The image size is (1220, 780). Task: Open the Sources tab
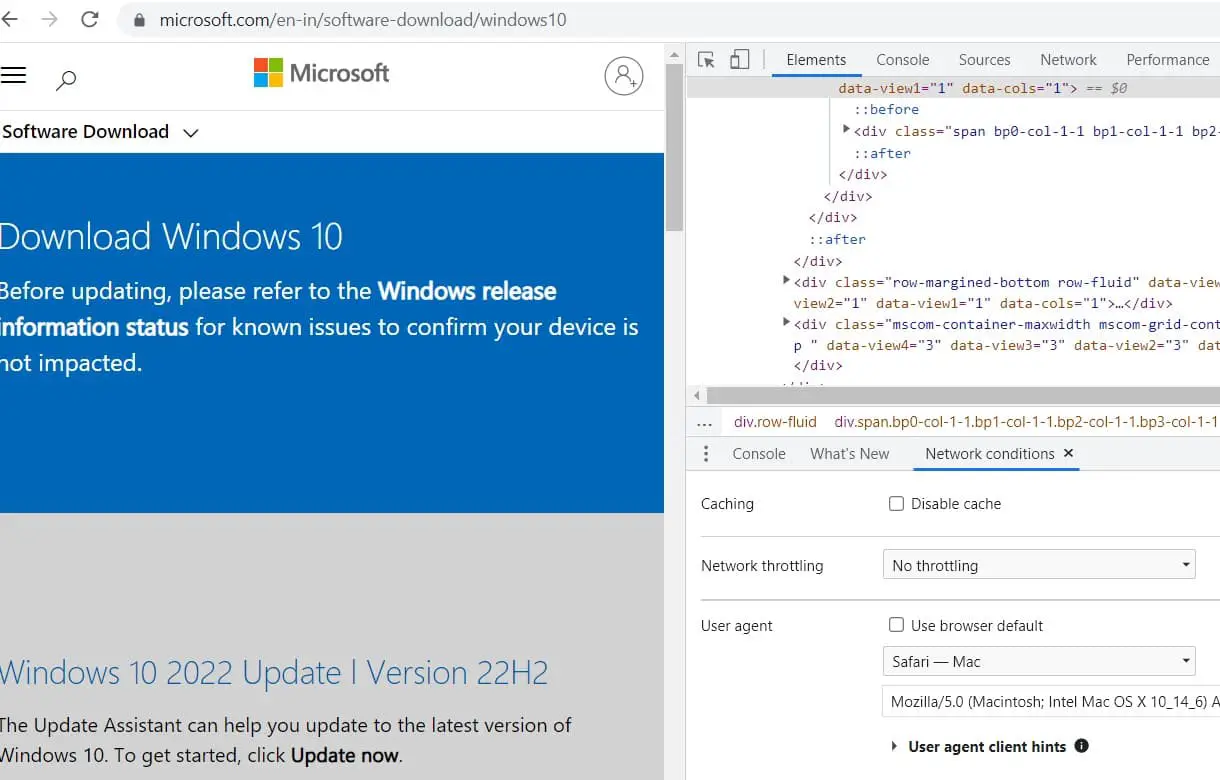(984, 60)
